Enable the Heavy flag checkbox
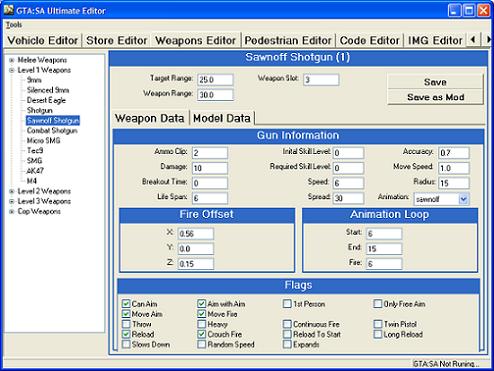The height and width of the screenshot is (371, 494). [202, 324]
